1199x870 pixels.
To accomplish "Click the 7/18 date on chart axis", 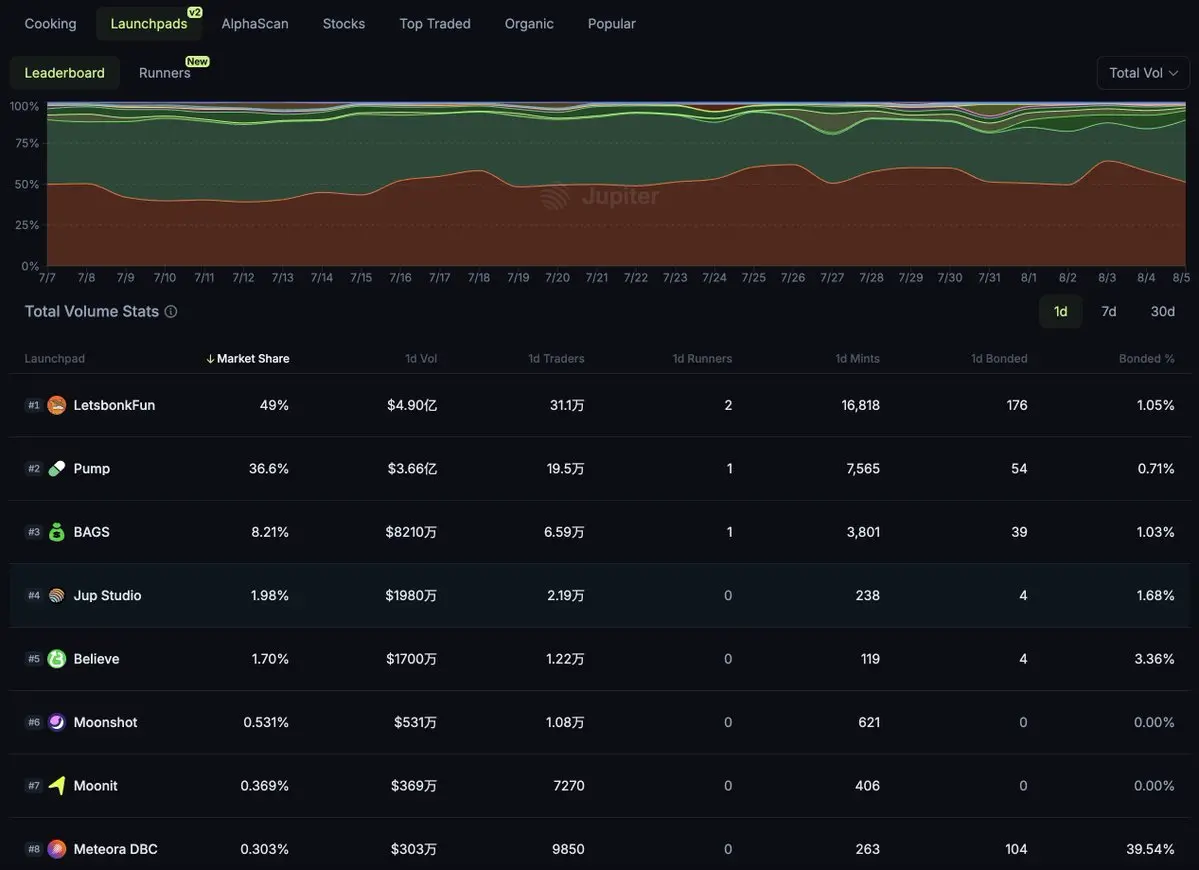I will (x=479, y=278).
